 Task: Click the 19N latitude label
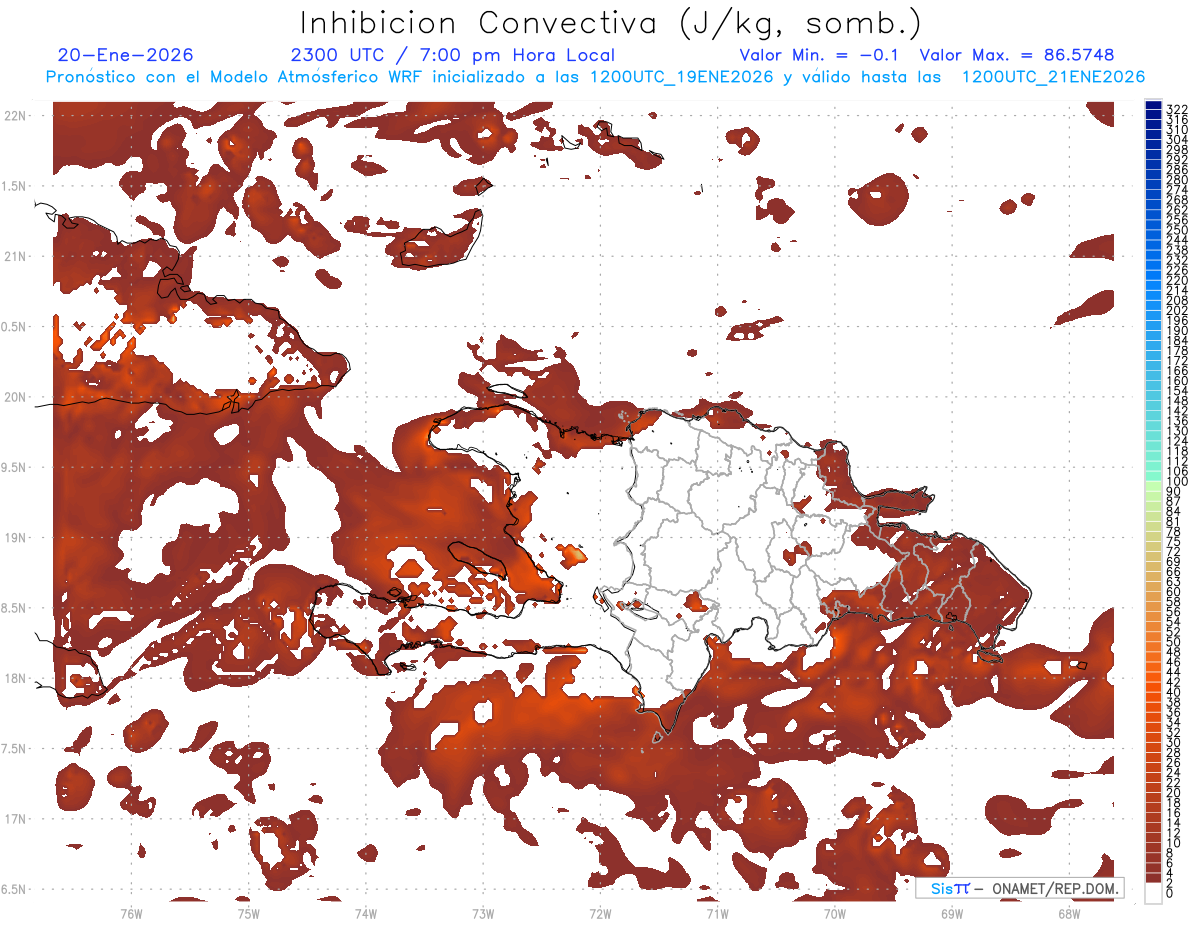[15, 537]
